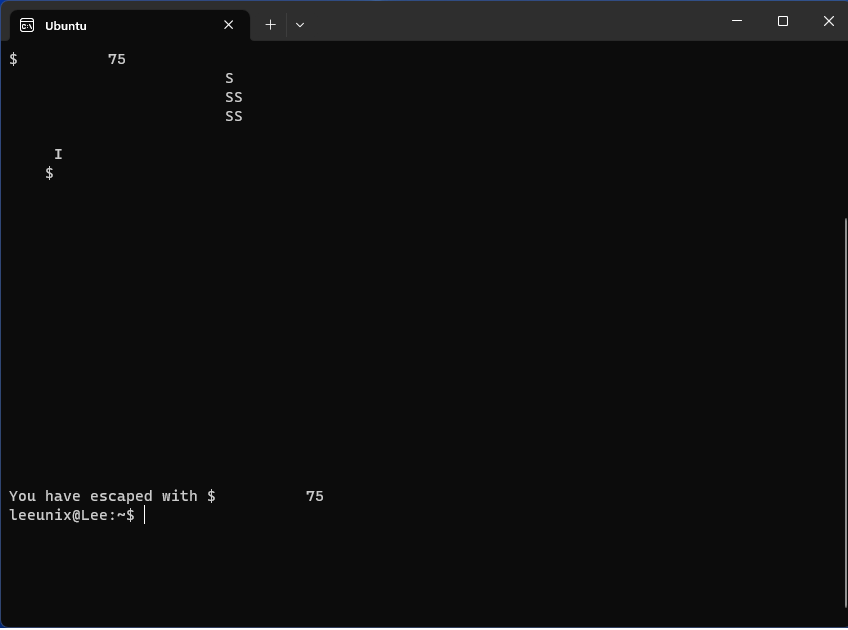This screenshot has width=848, height=630.
Task: Click the single "S" above the SS rows
Action: coord(229,78)
